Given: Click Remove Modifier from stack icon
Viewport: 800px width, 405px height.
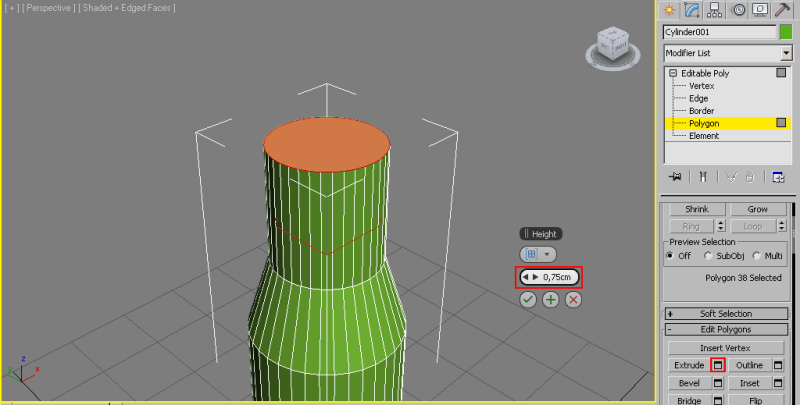Looking at the screenshot, I should point(749,176).
